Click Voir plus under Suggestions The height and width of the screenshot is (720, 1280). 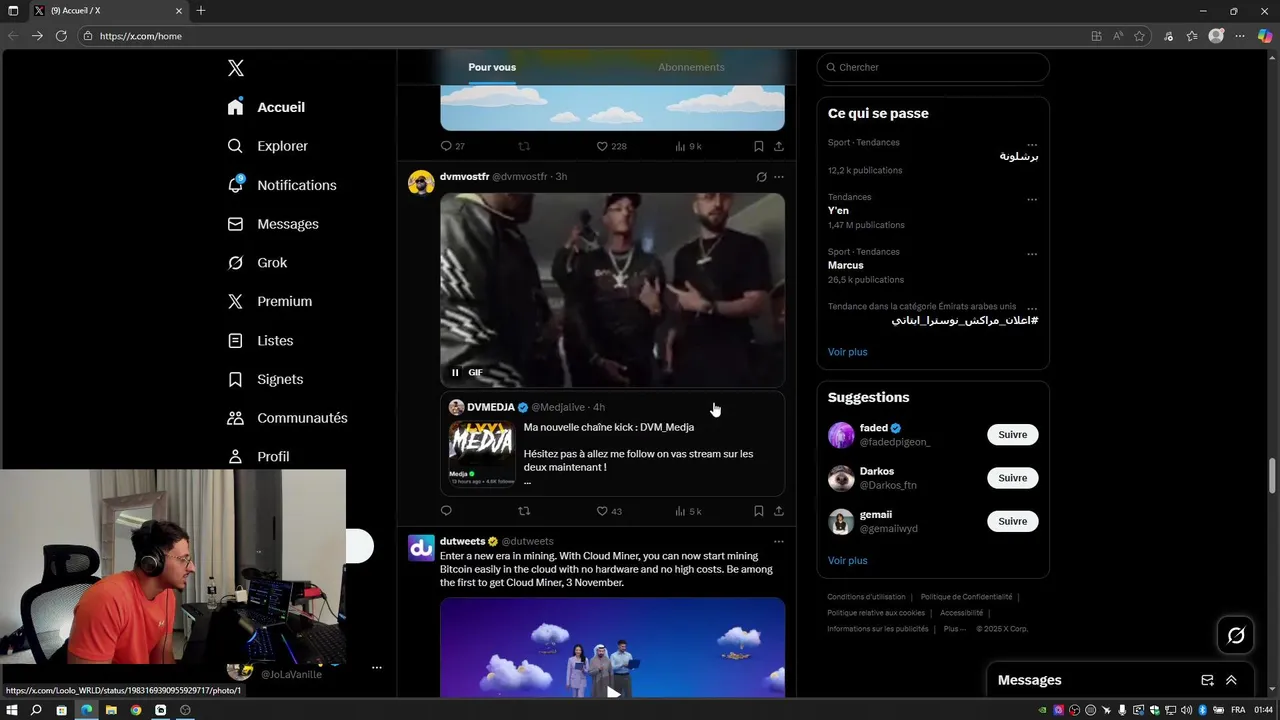click(847, 561)
